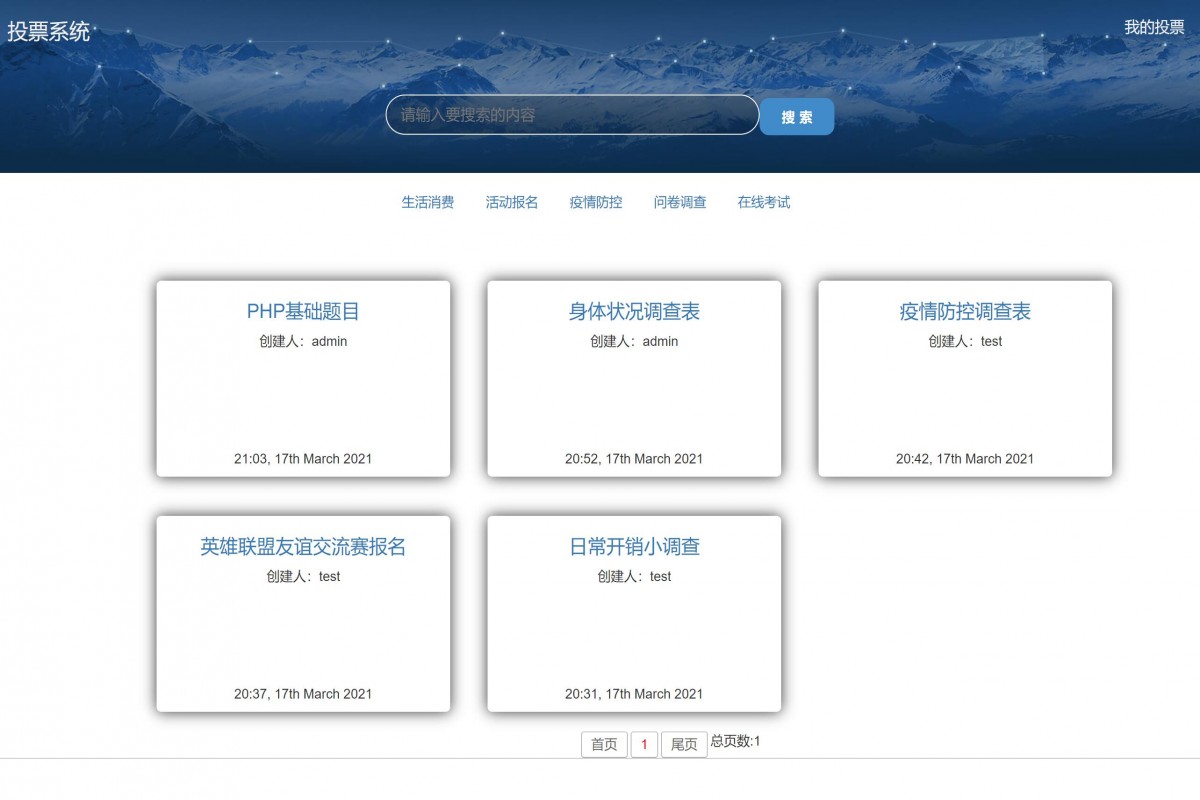Open the 疫情防控 category
Screen dimensions: 1200x800
[x=595, y=201]
